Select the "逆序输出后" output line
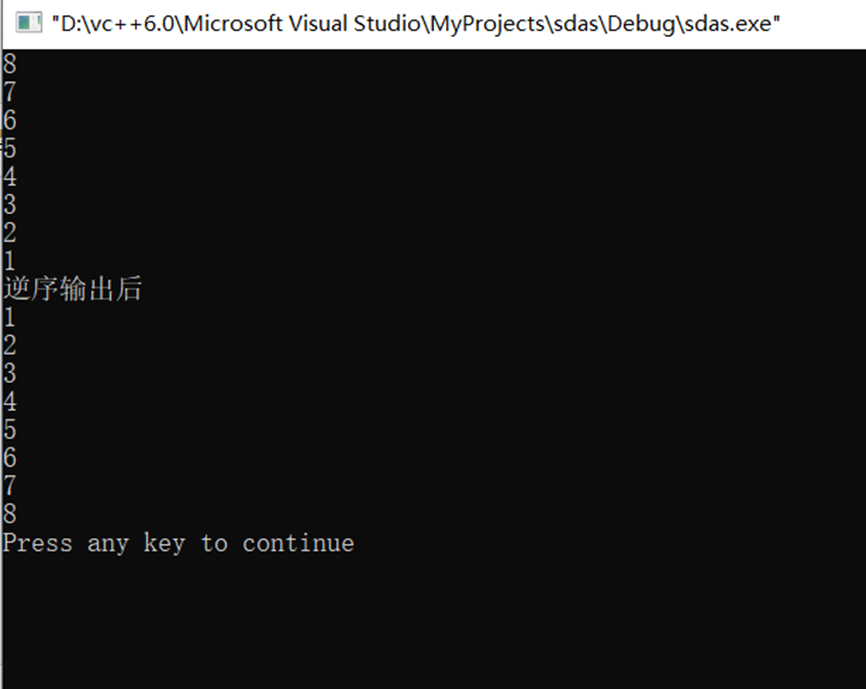The height and width of the screenshot is (689, 866). (x=73, y=289)
